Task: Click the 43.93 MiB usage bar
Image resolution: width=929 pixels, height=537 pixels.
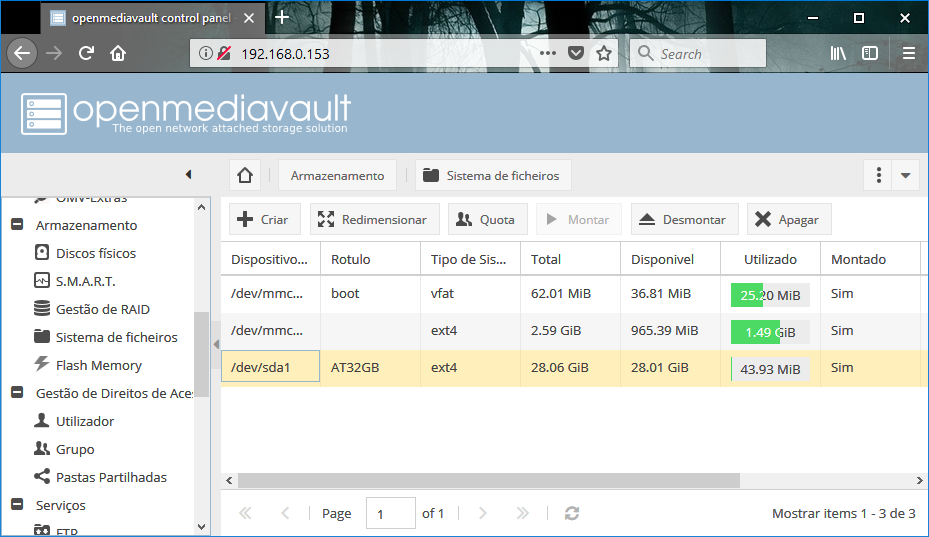Action: tap(770, 369)
